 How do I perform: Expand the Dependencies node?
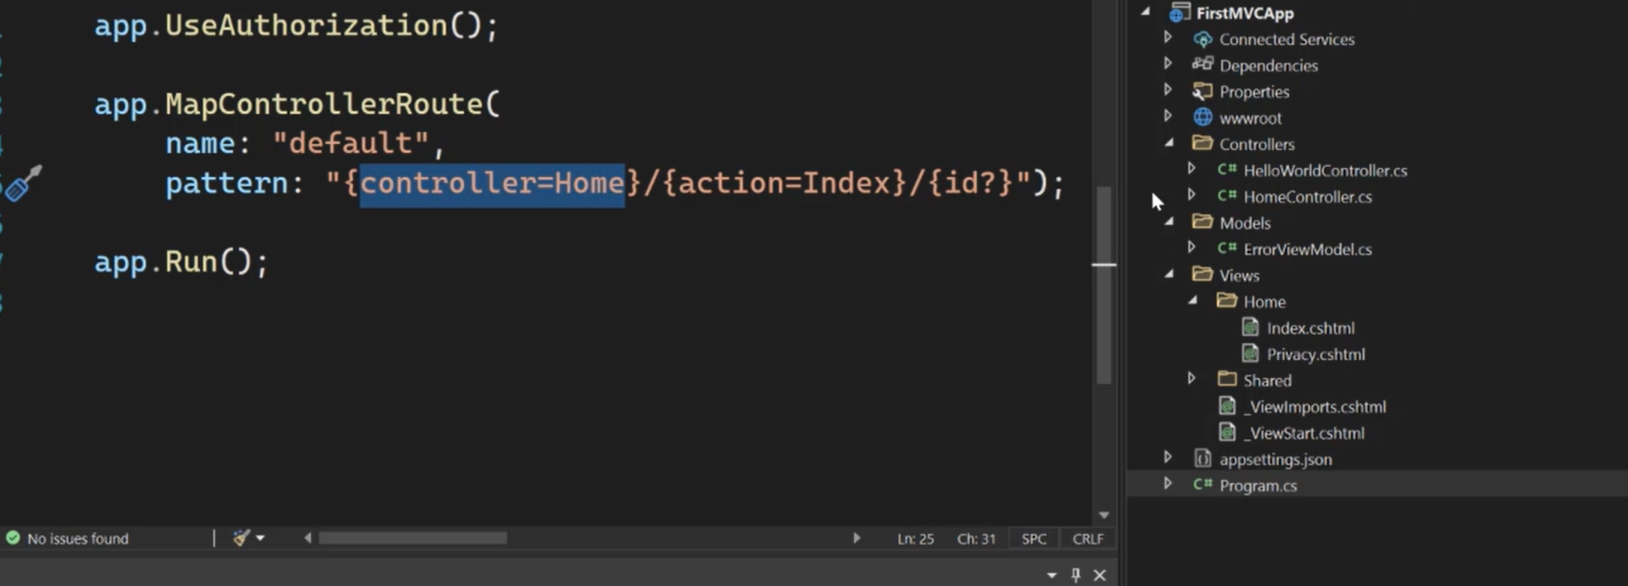(1168, 64)
